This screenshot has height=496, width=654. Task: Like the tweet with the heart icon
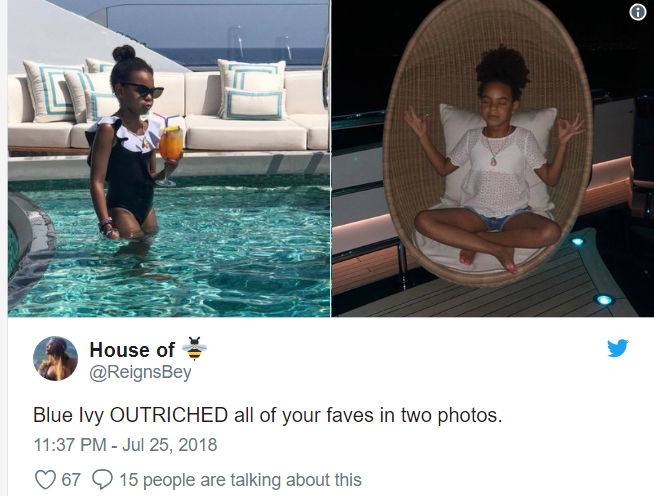click(x=45, y=480)
